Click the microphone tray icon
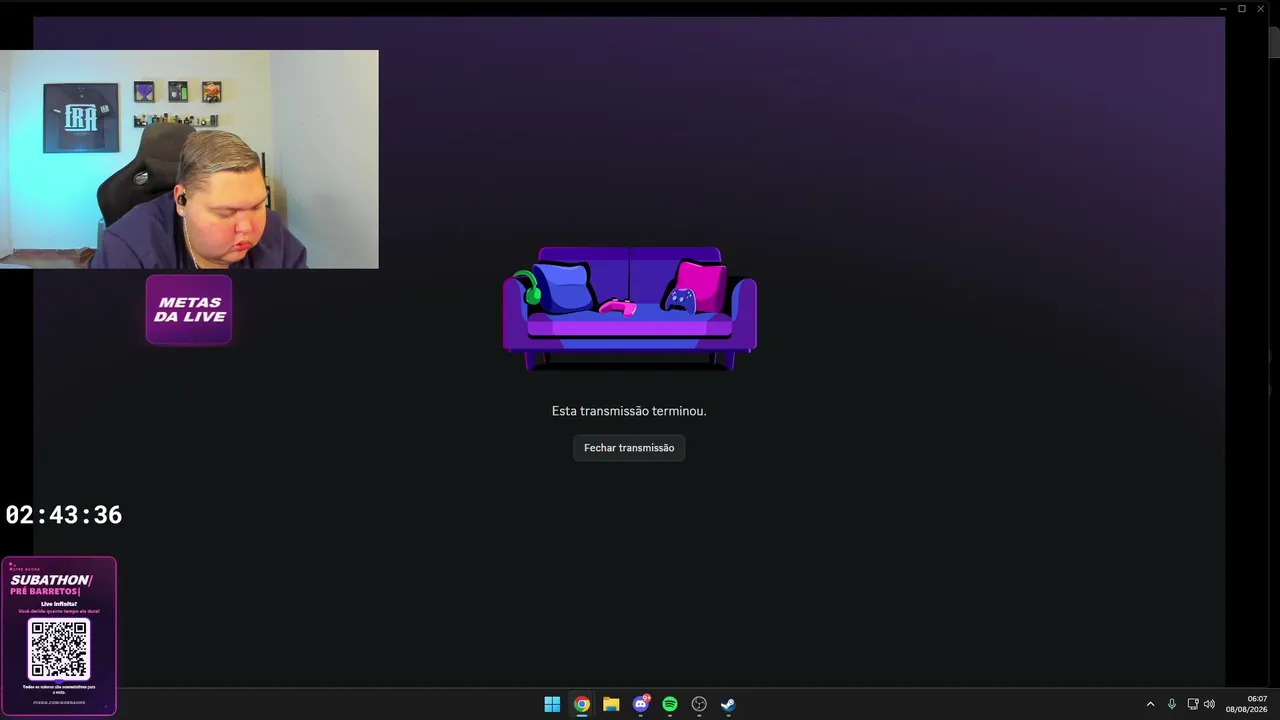Image resolution: width=1280 pixels, height=720 pixels. (1172, 704)
